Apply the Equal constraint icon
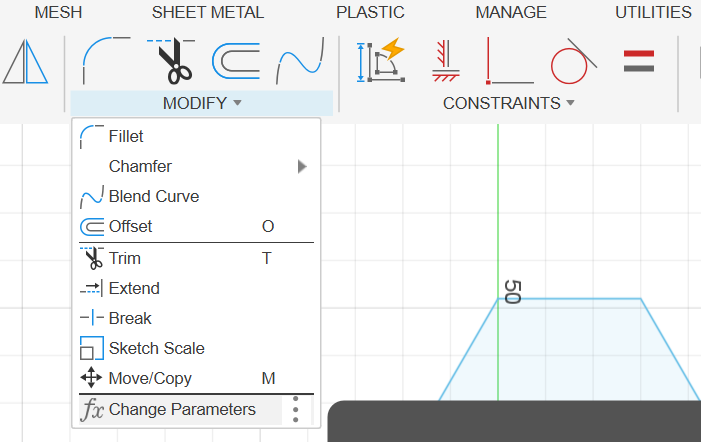The width and height of the screenshot is (701, 442). coord(639,61)
